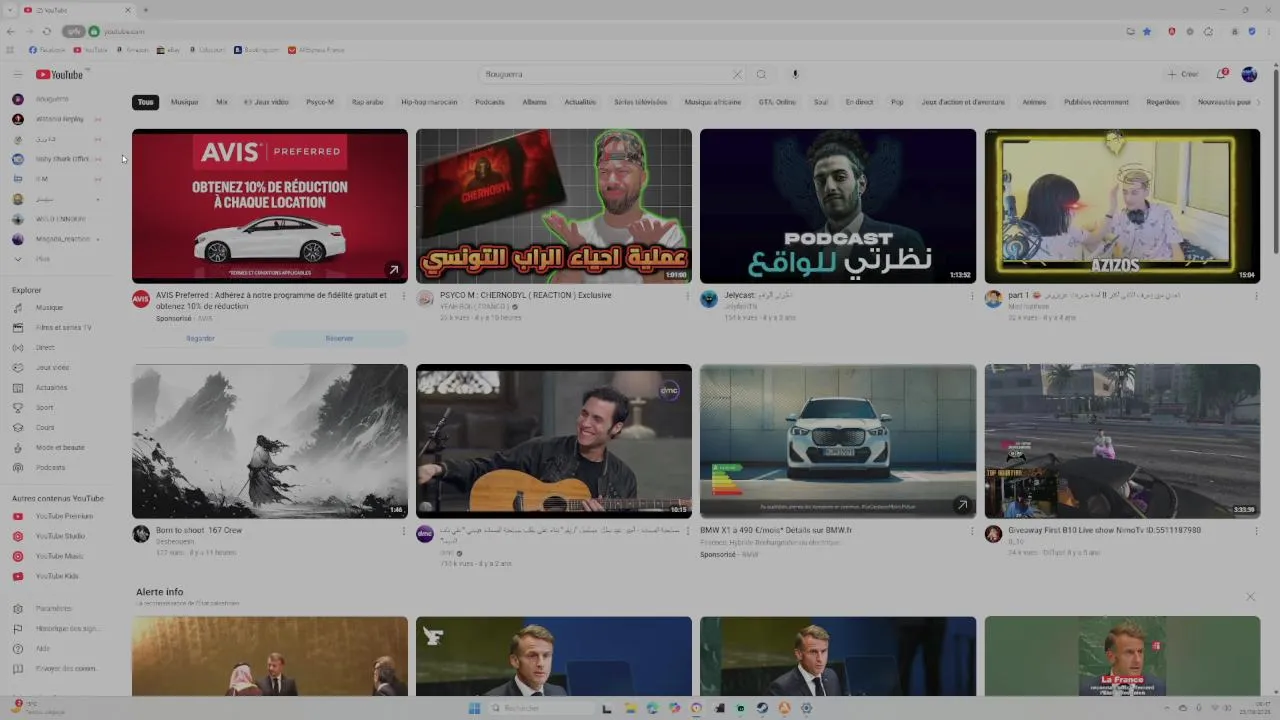The image size is (1280, 720).
Task: Click the taskbar Rechercher search box
Action: point(540,708)
